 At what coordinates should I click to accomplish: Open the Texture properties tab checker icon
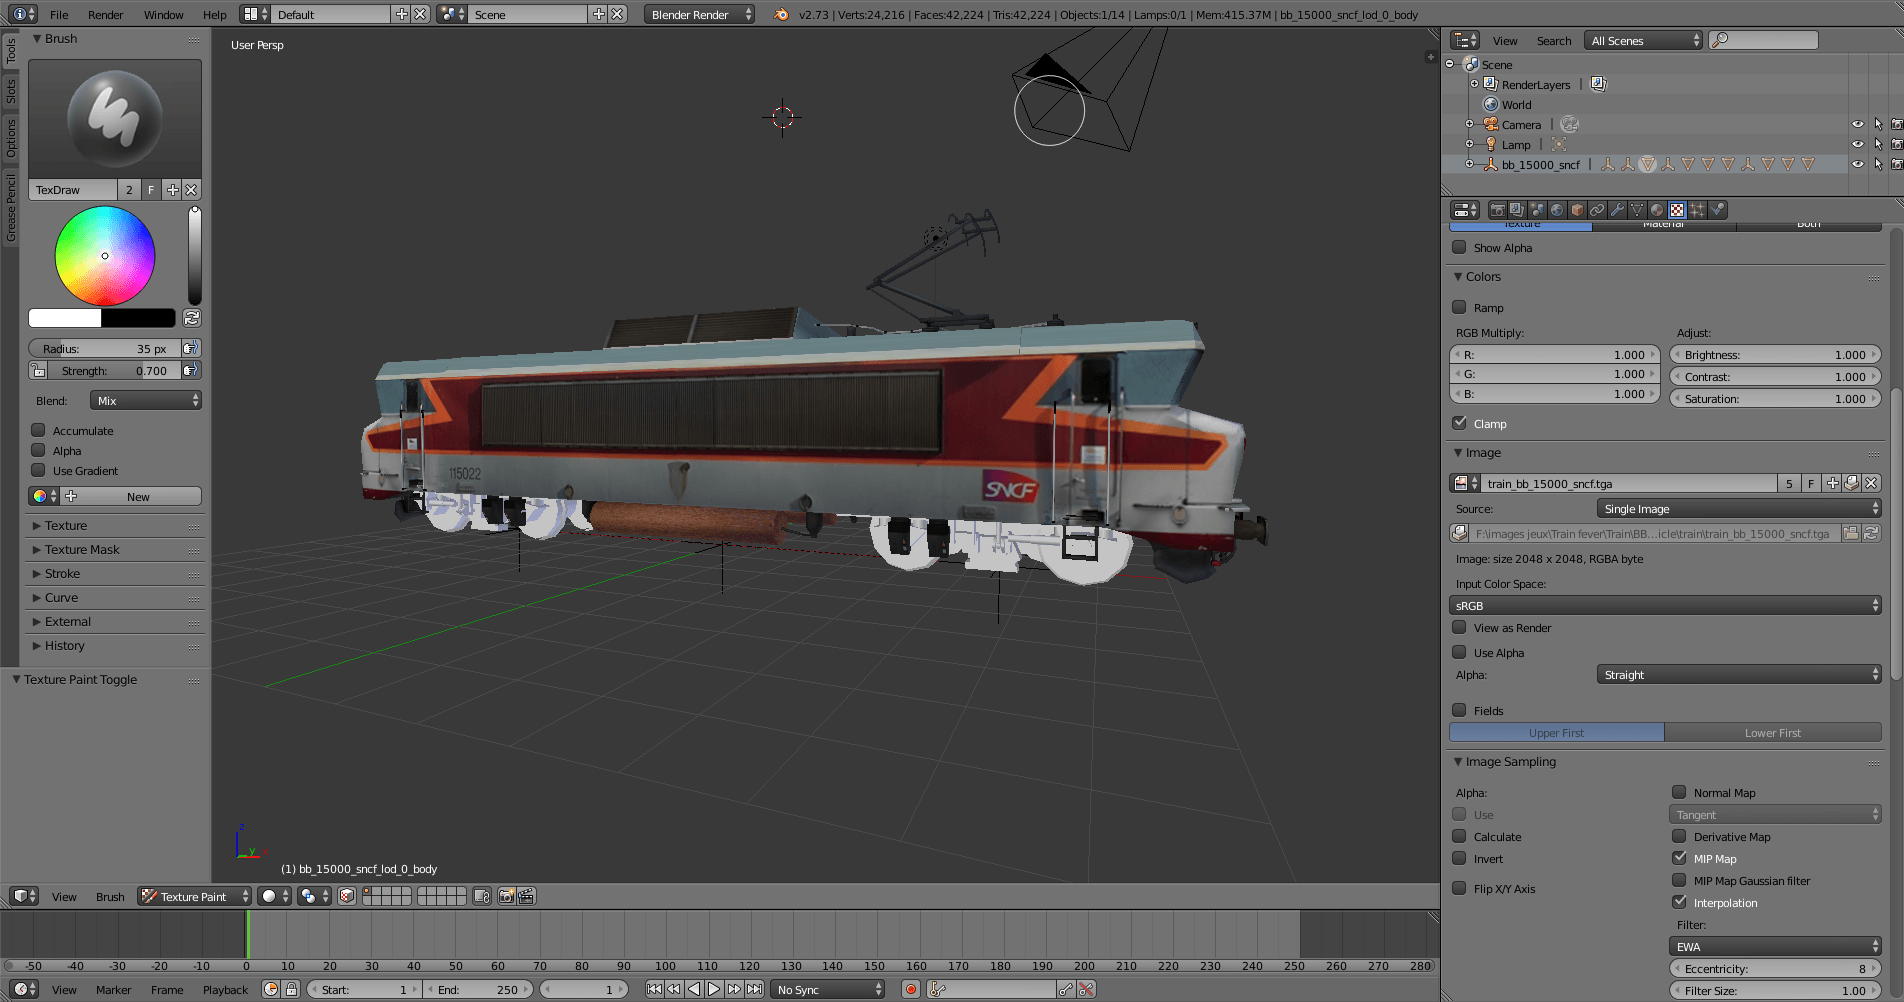[1677, 210]
